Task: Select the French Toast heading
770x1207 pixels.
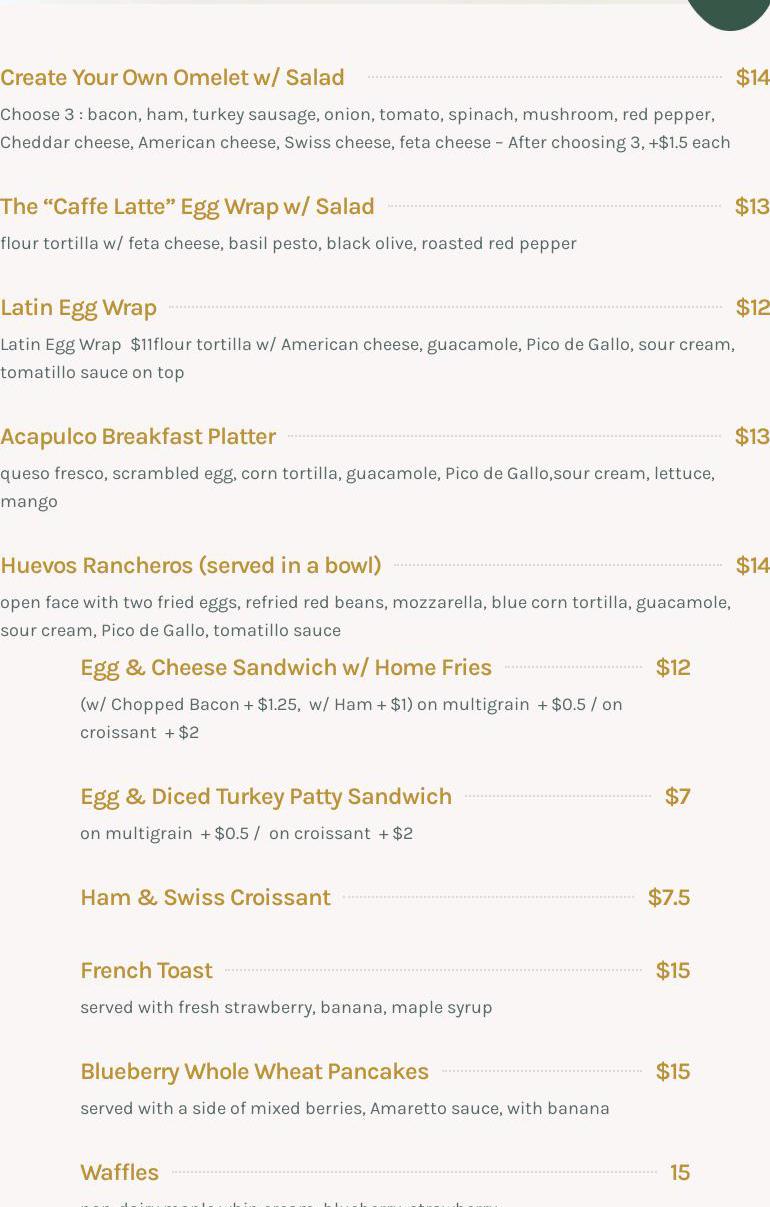Action: point(146,970)
